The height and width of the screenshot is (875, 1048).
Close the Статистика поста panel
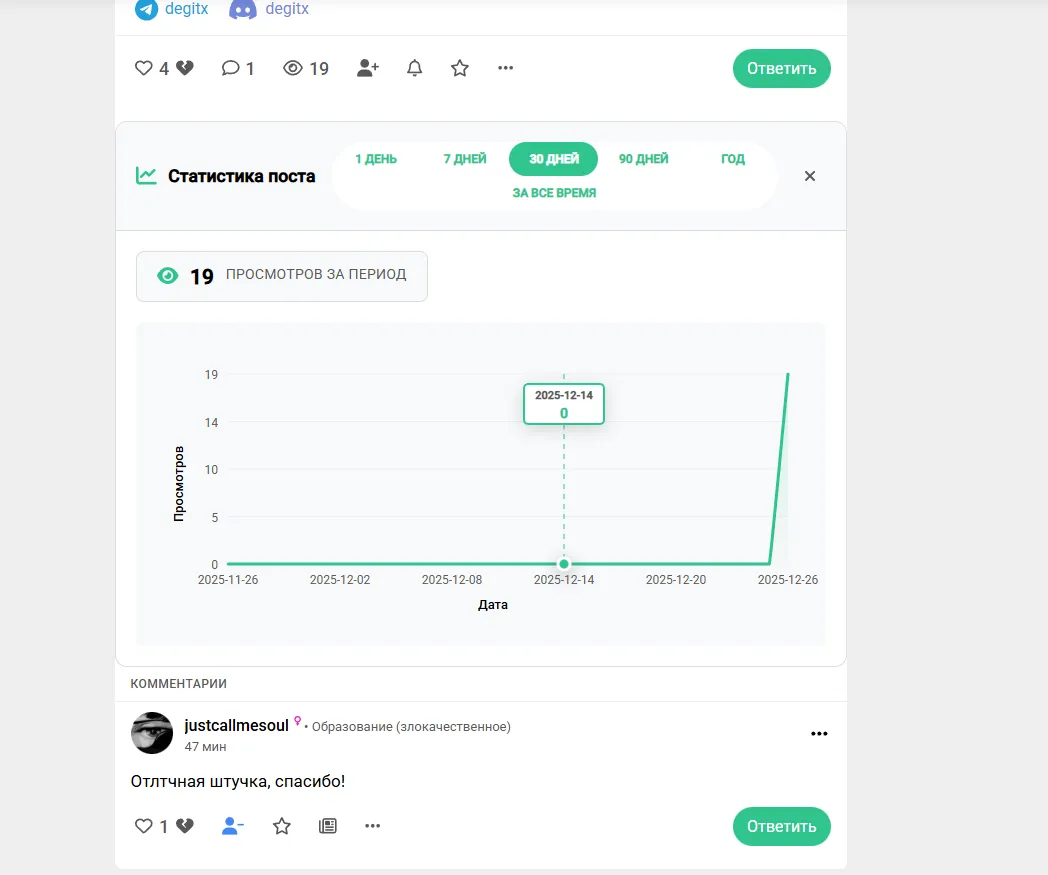tap(809, 176)
